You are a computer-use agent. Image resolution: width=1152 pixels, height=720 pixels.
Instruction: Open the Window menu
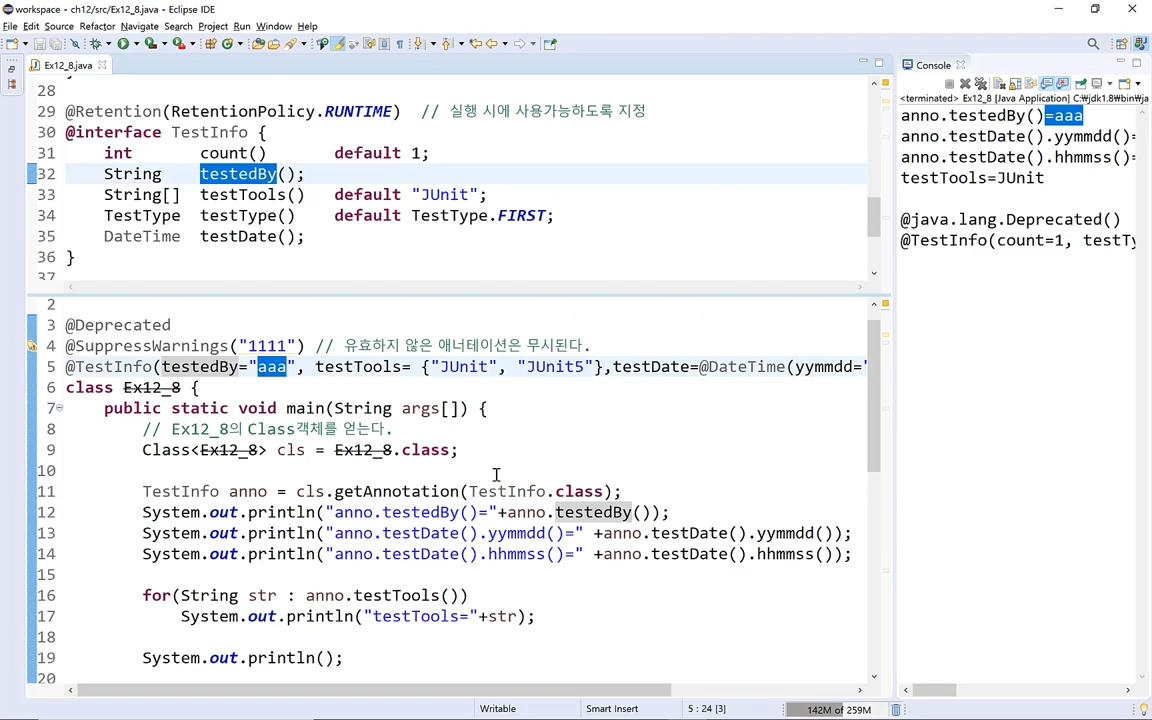(x=274, y=26)
